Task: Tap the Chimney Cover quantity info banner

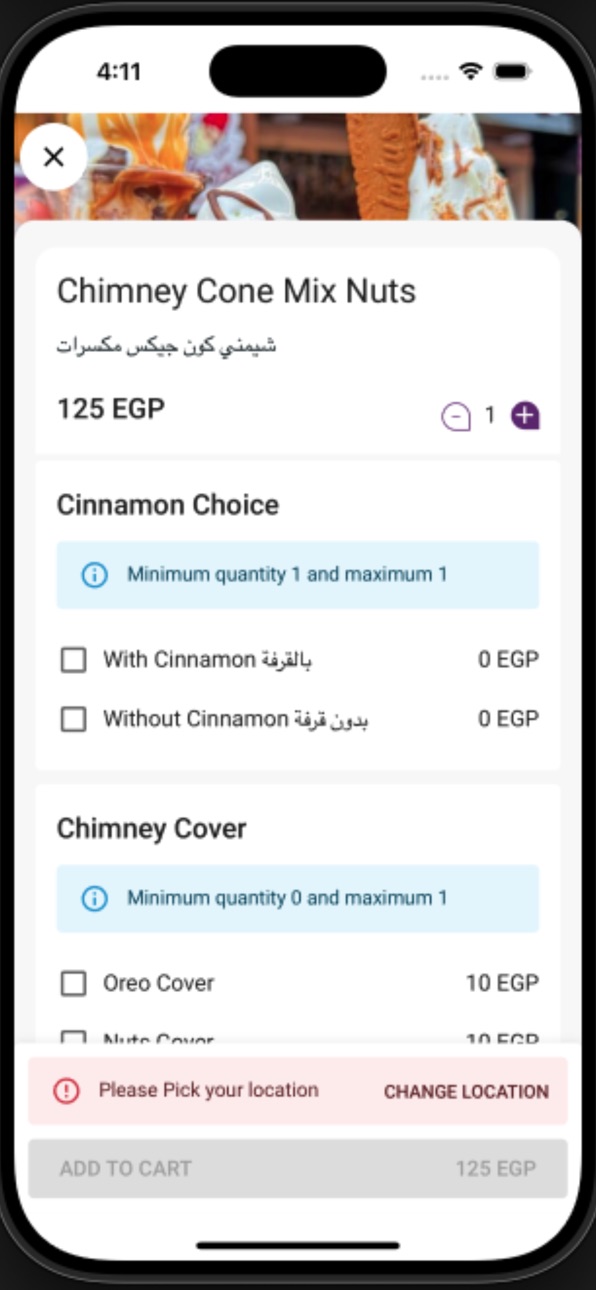Action: click(298, 898)
